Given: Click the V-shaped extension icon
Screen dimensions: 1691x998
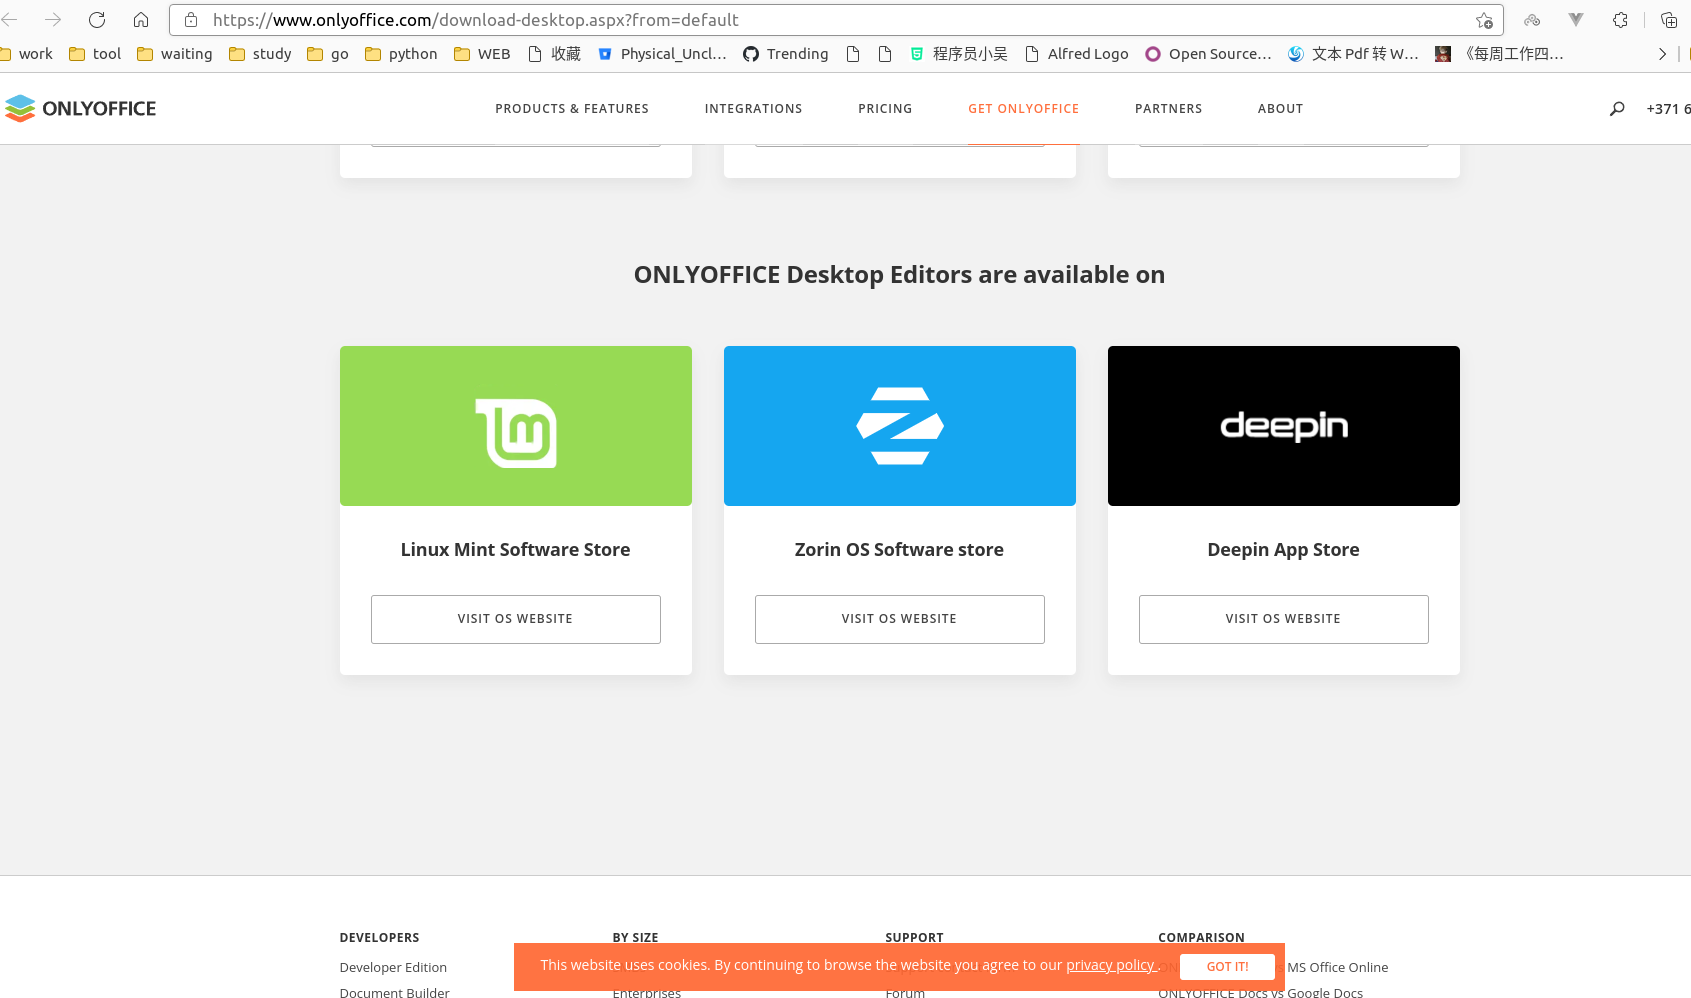Looking at the screenshot, I should point(1576,20).
